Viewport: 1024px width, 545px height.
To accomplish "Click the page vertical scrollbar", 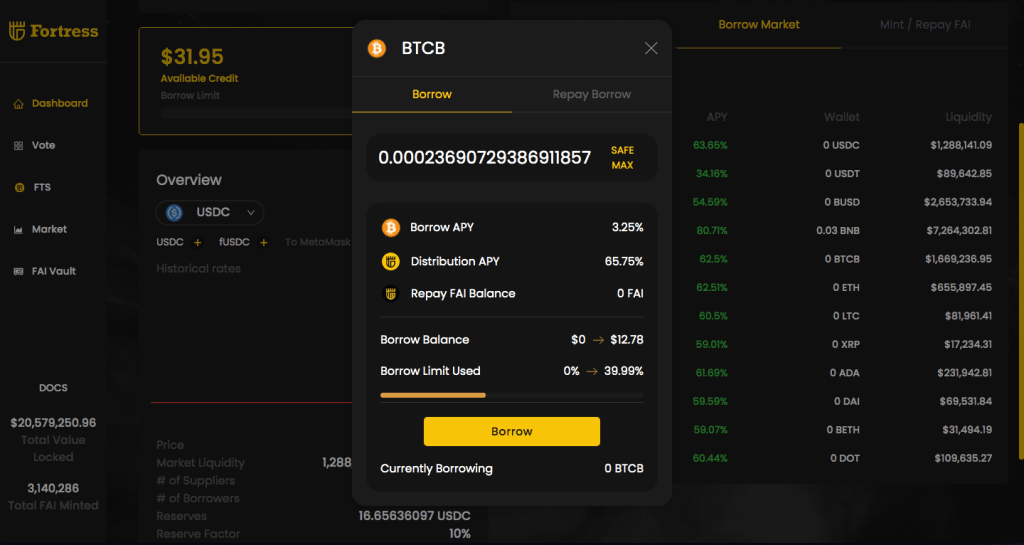I will point(1020,290).
